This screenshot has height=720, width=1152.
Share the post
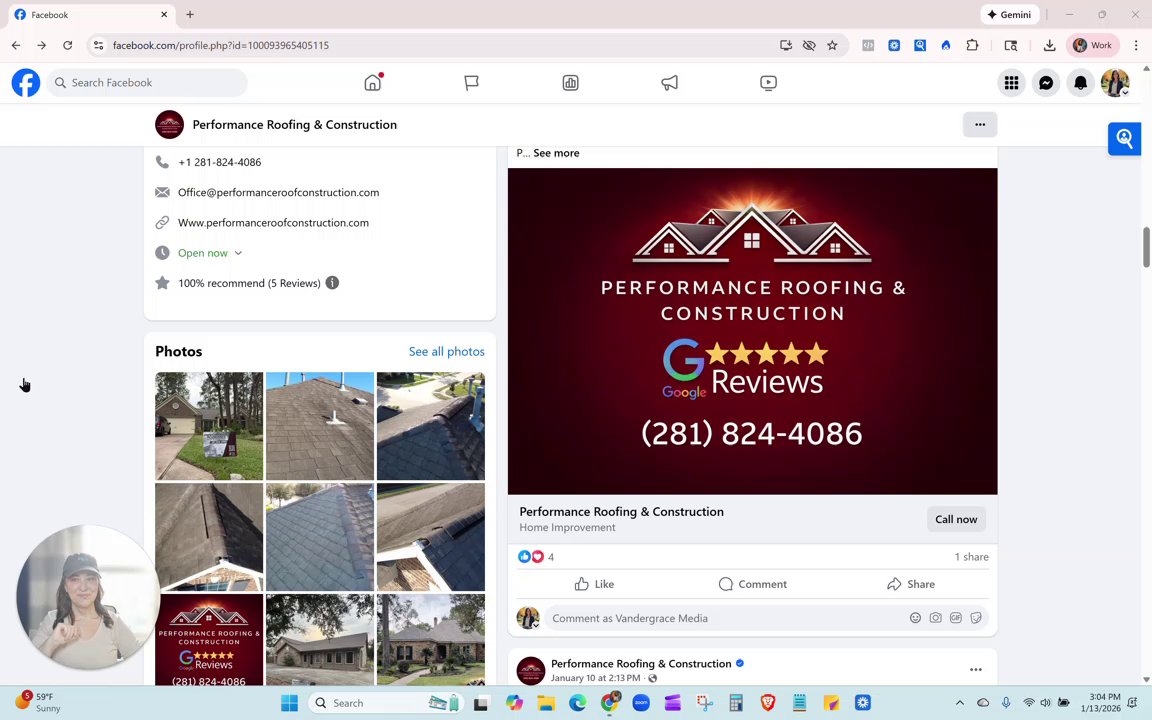tap(911, 584)
